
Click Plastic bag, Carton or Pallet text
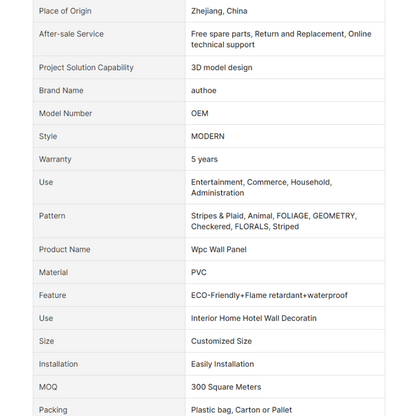coord(241,410)
